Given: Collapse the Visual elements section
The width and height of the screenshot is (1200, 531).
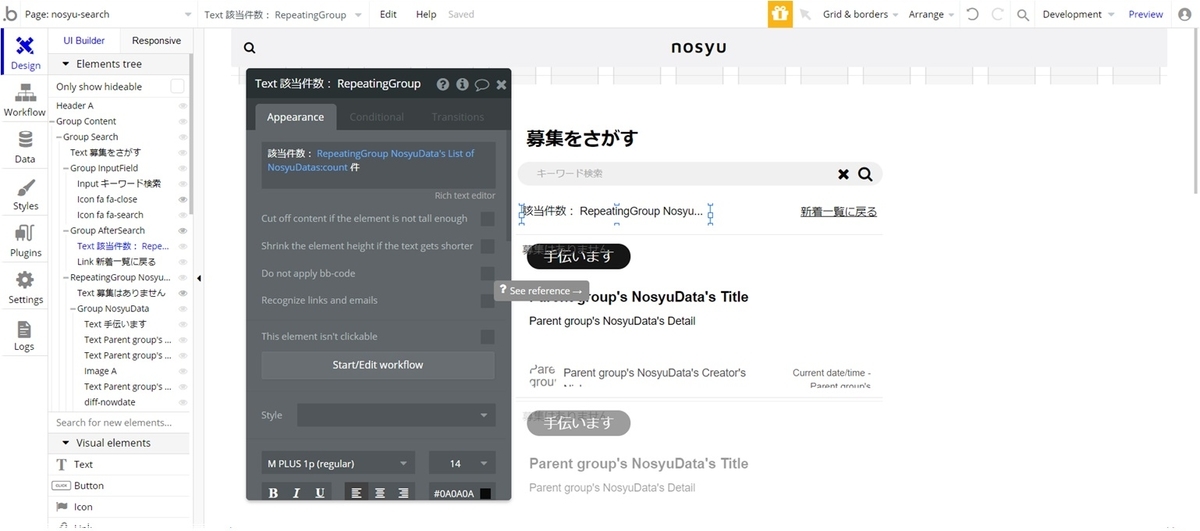Looking at the screenshot, I should pyautogui.click(x=66, y=443).
